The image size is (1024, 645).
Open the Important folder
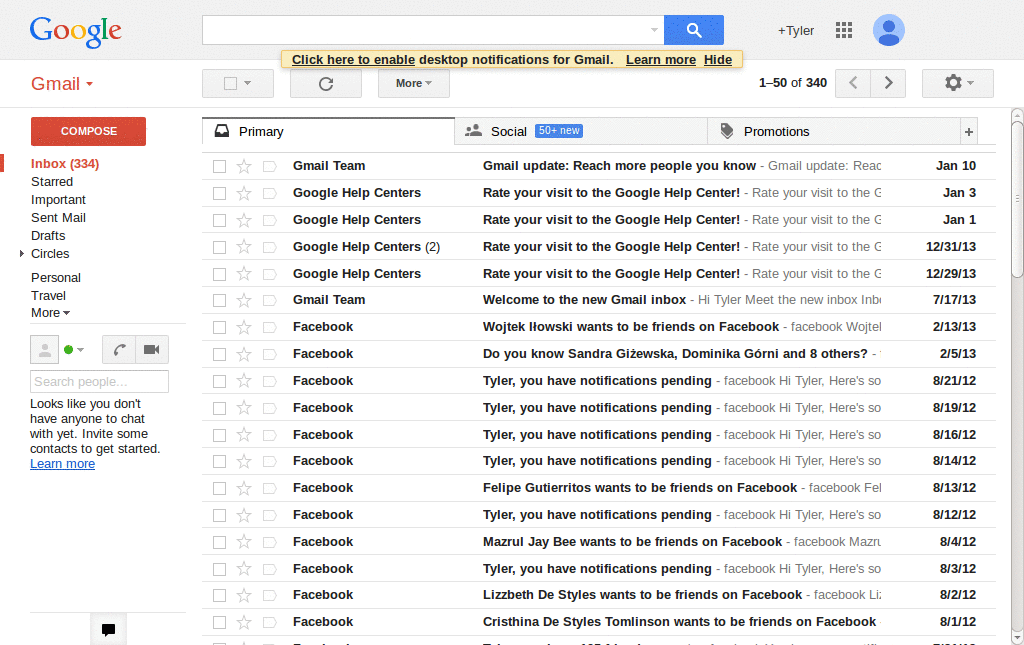click(58, 200)
